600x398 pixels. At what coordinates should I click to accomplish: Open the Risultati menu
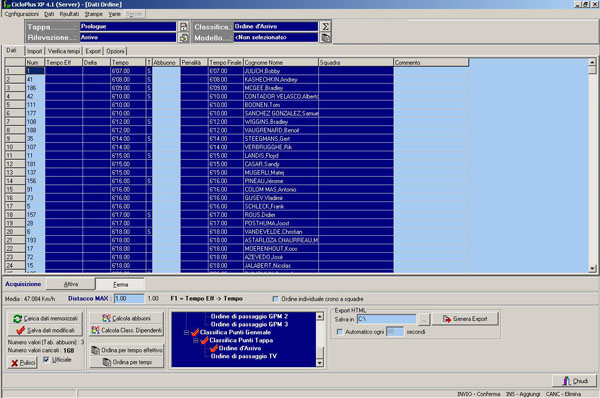pos(69,14)
